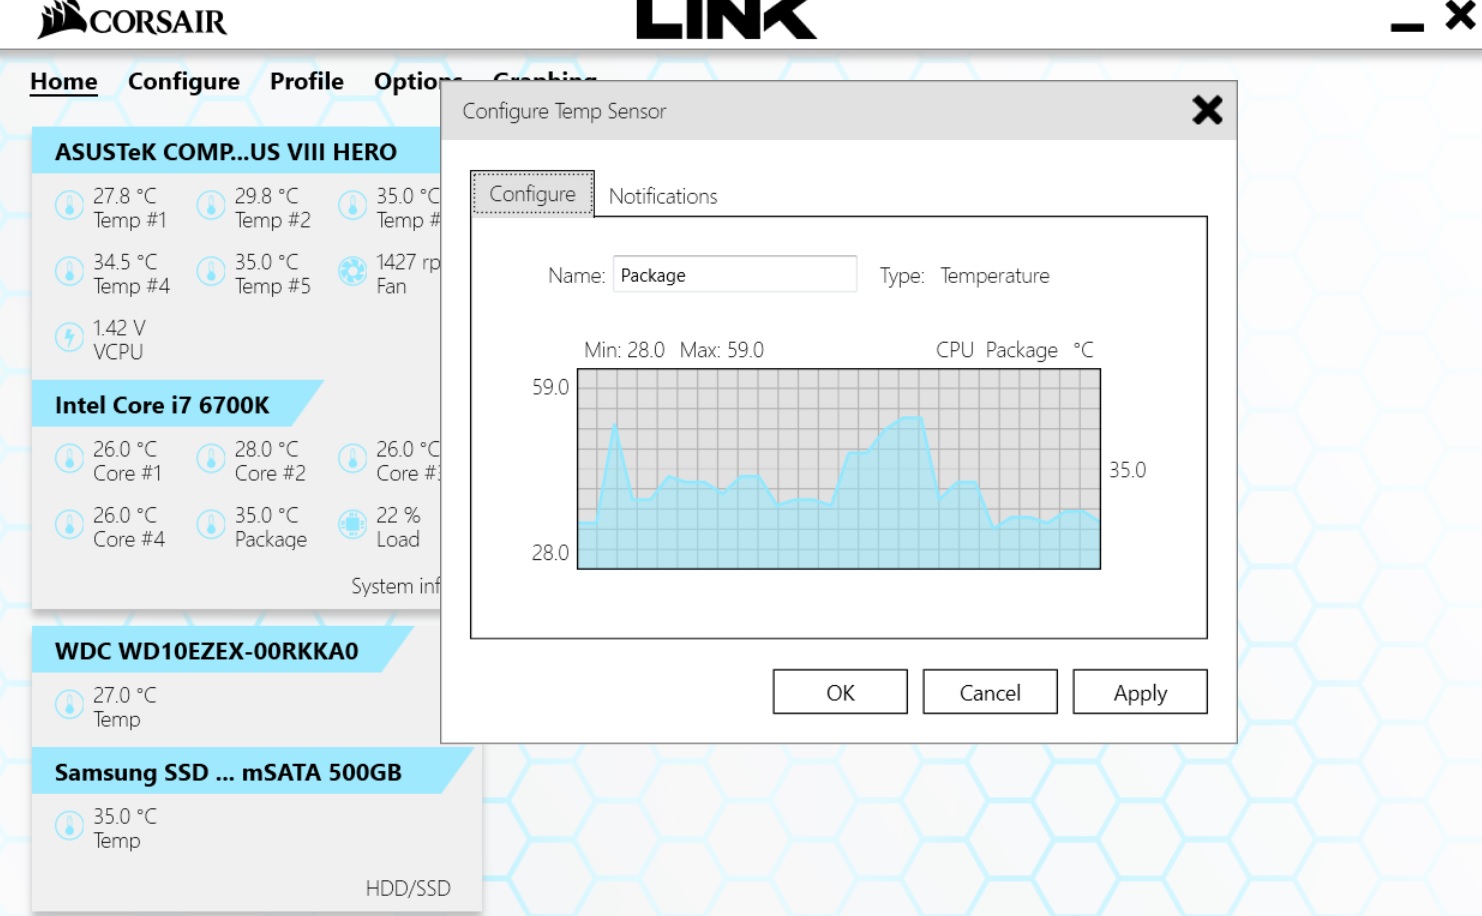The width and height of the screenshot is (1482, 916).
Task: Click the Temp #5 thermometer icon
Action: (211, 271)
